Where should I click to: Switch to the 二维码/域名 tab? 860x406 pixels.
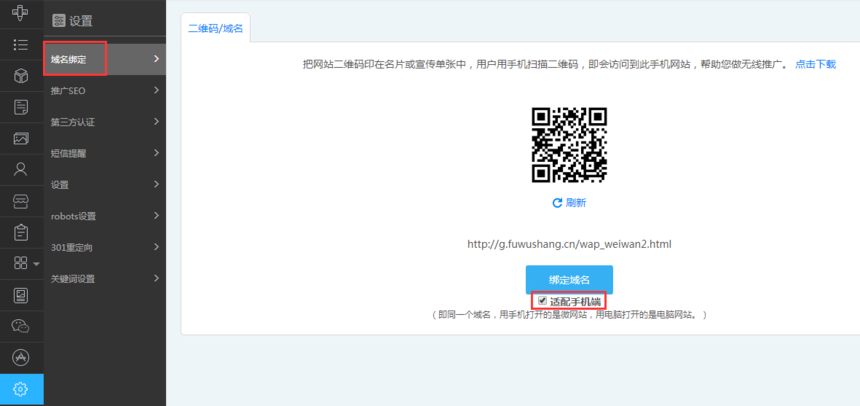pos(216,29)
